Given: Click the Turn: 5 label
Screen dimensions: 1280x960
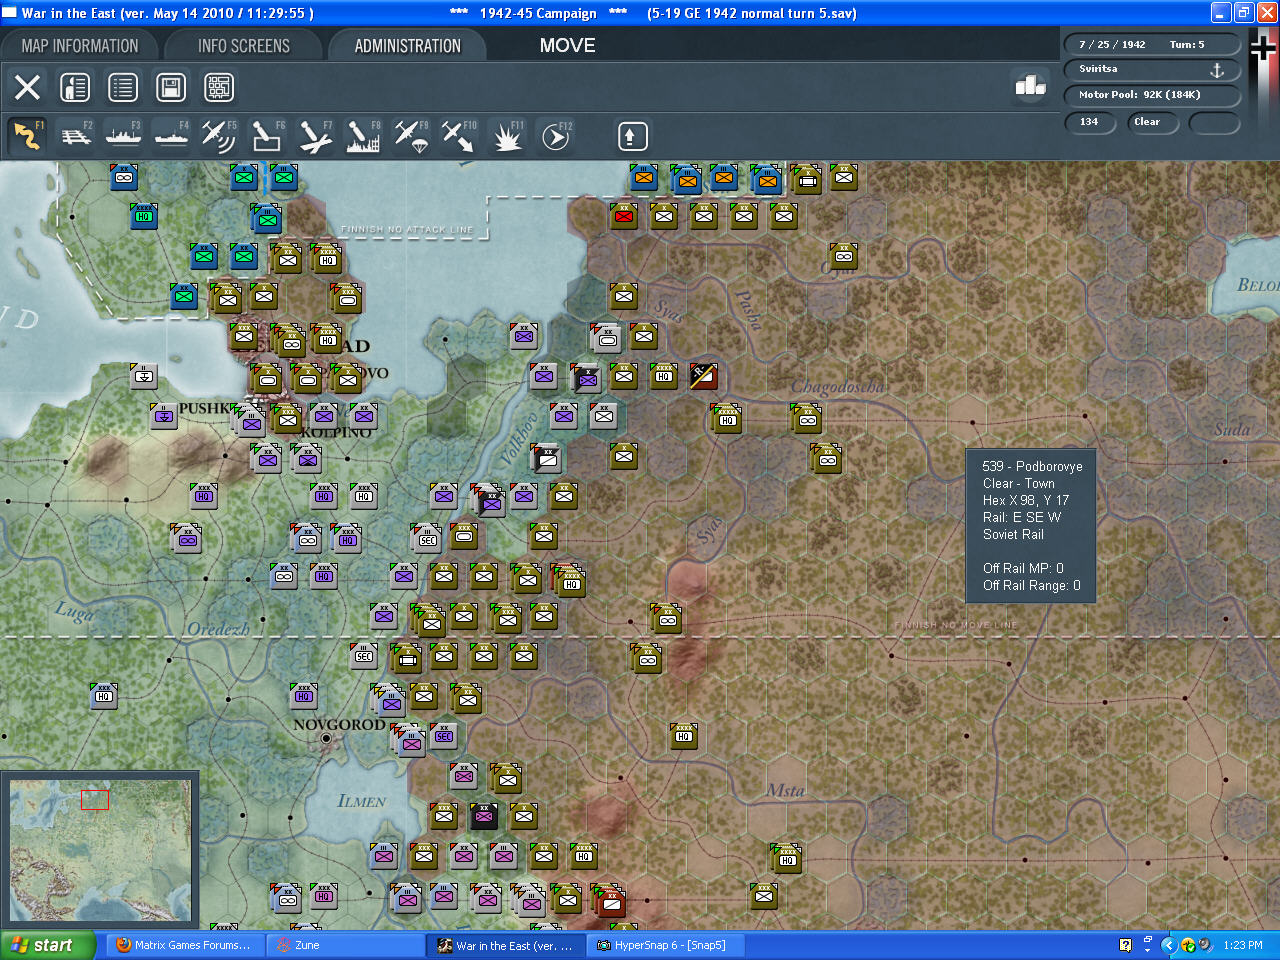Looking at the screenshot, I should click(1187, 44).
